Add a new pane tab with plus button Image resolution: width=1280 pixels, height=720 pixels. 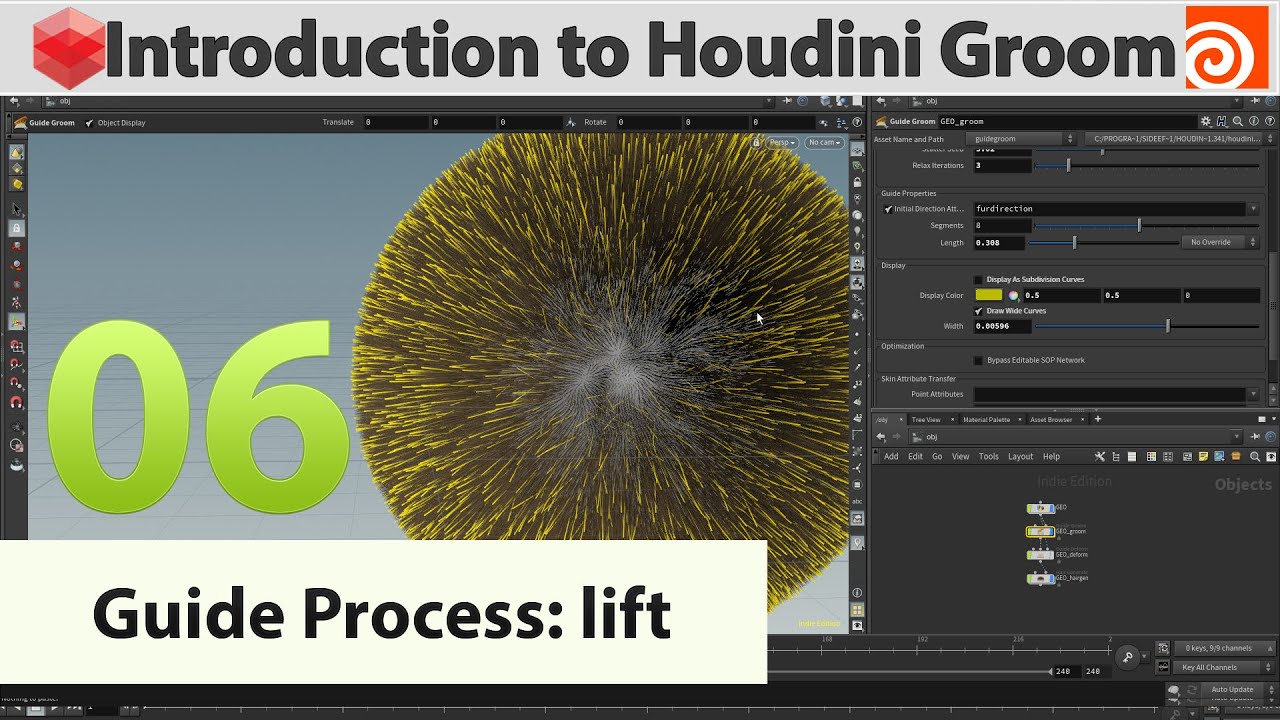1097,419
